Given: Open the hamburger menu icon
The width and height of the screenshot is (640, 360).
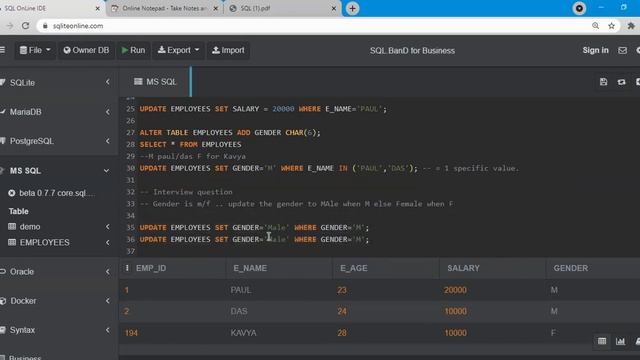Looking at the screenshot, I should point(2,50).
